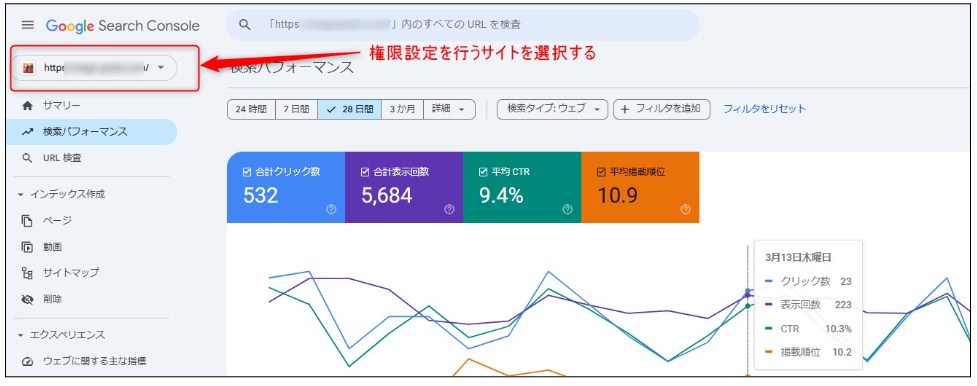
Task: Click the フィルタをリセット link
Action: [765, 109]
